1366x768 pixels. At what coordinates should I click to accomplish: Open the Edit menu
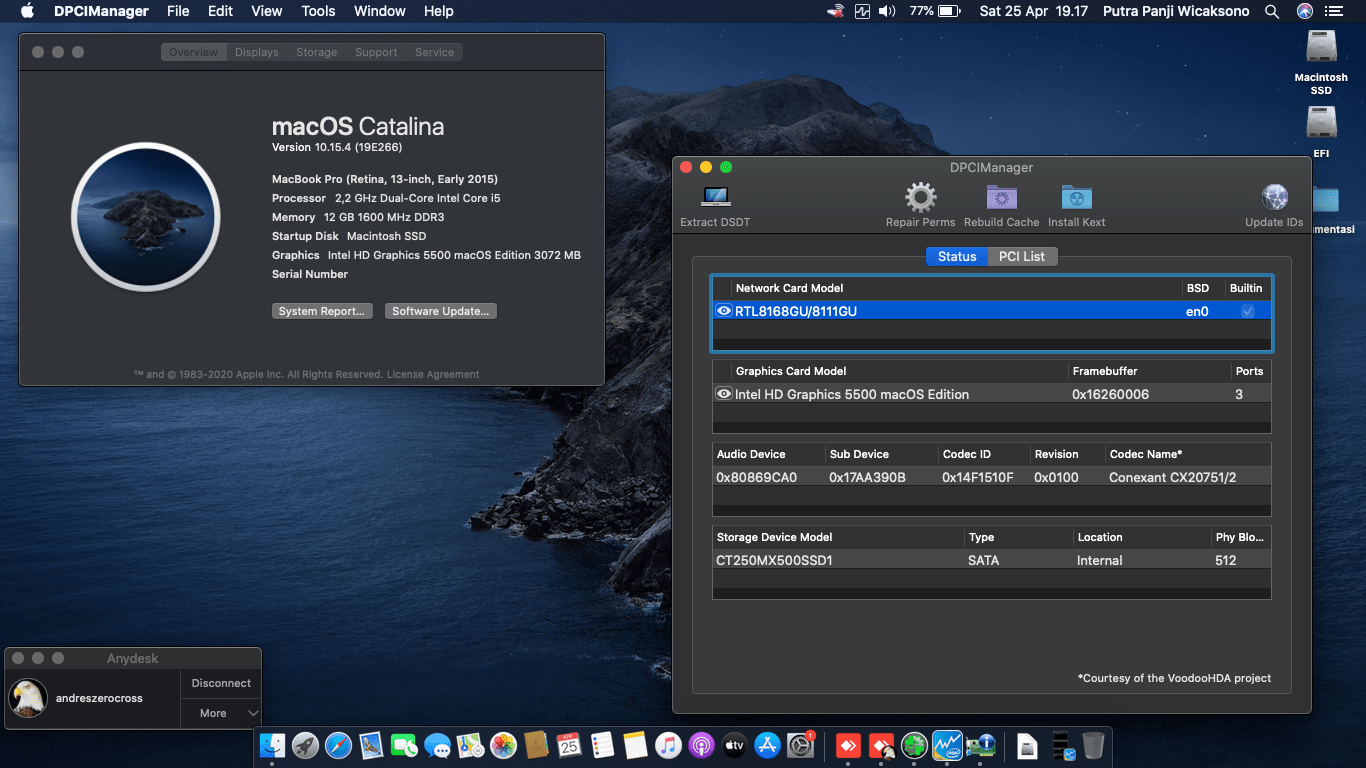[221, 11]
